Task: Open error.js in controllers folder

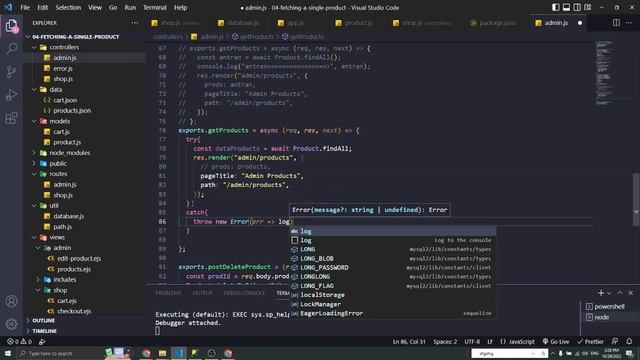Action: tap(62, 69)
